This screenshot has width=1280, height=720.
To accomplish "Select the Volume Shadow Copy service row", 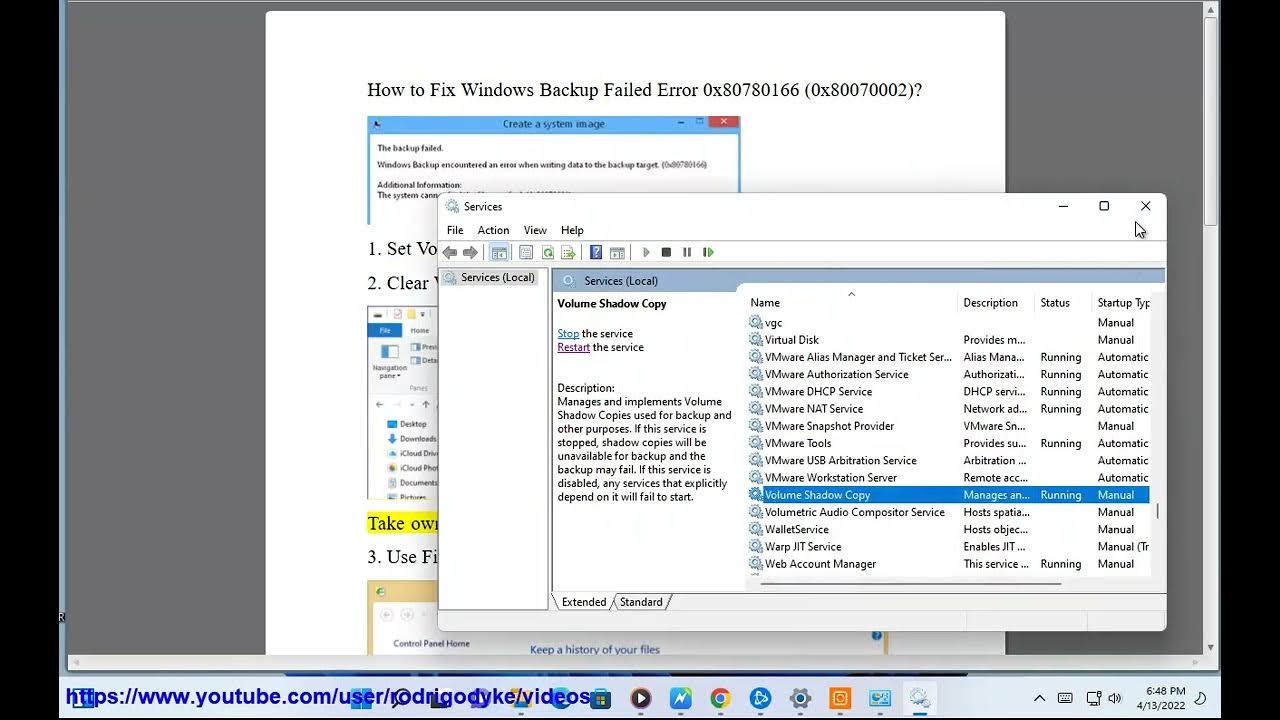I will 948,495.
